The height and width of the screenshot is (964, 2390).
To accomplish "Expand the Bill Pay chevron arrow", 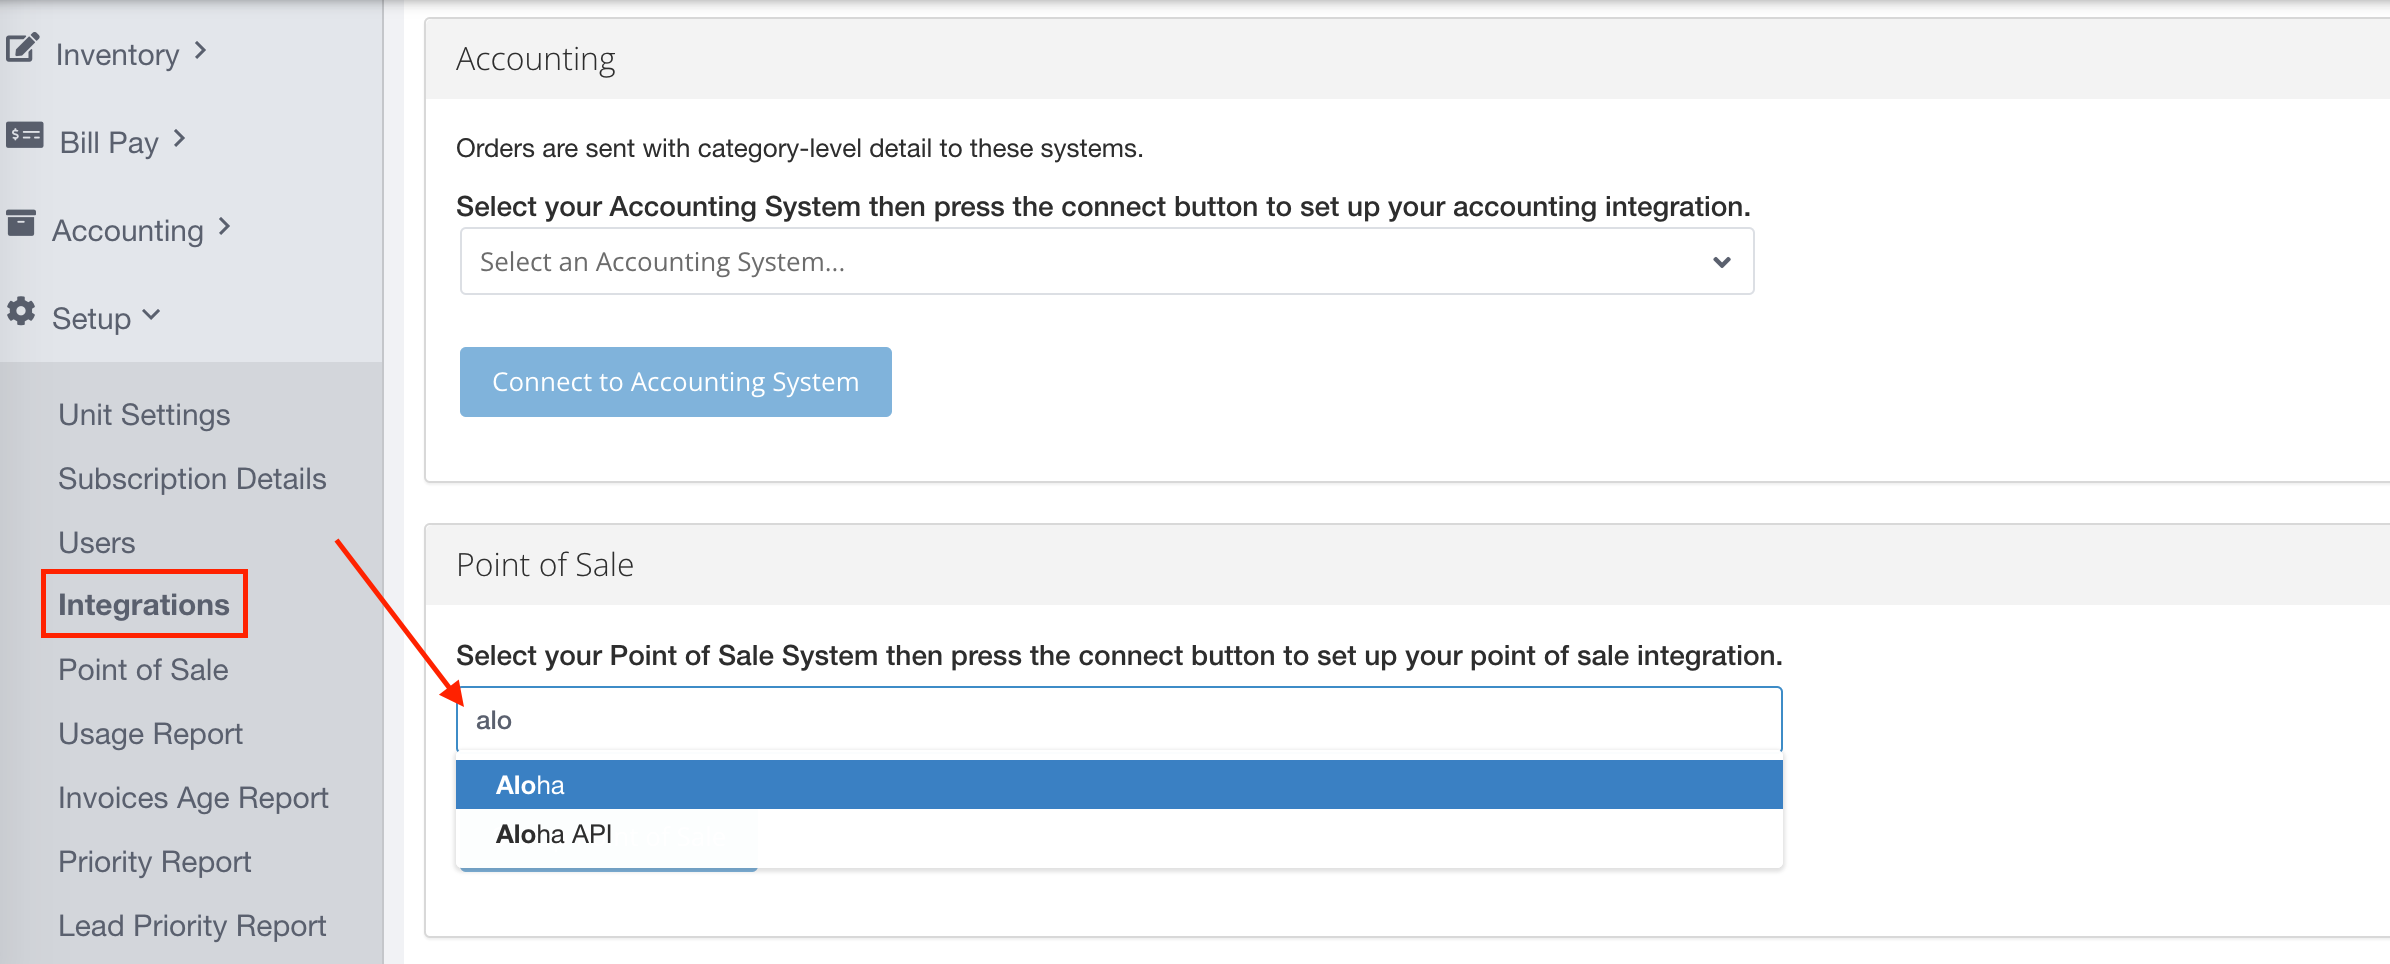I will click(x=179, y=139).
